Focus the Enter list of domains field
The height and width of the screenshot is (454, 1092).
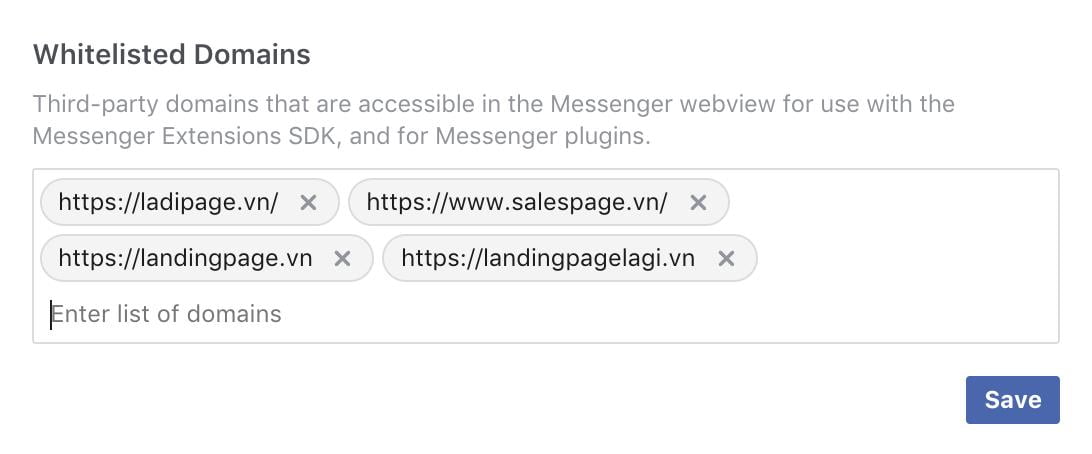coord(400,314)
